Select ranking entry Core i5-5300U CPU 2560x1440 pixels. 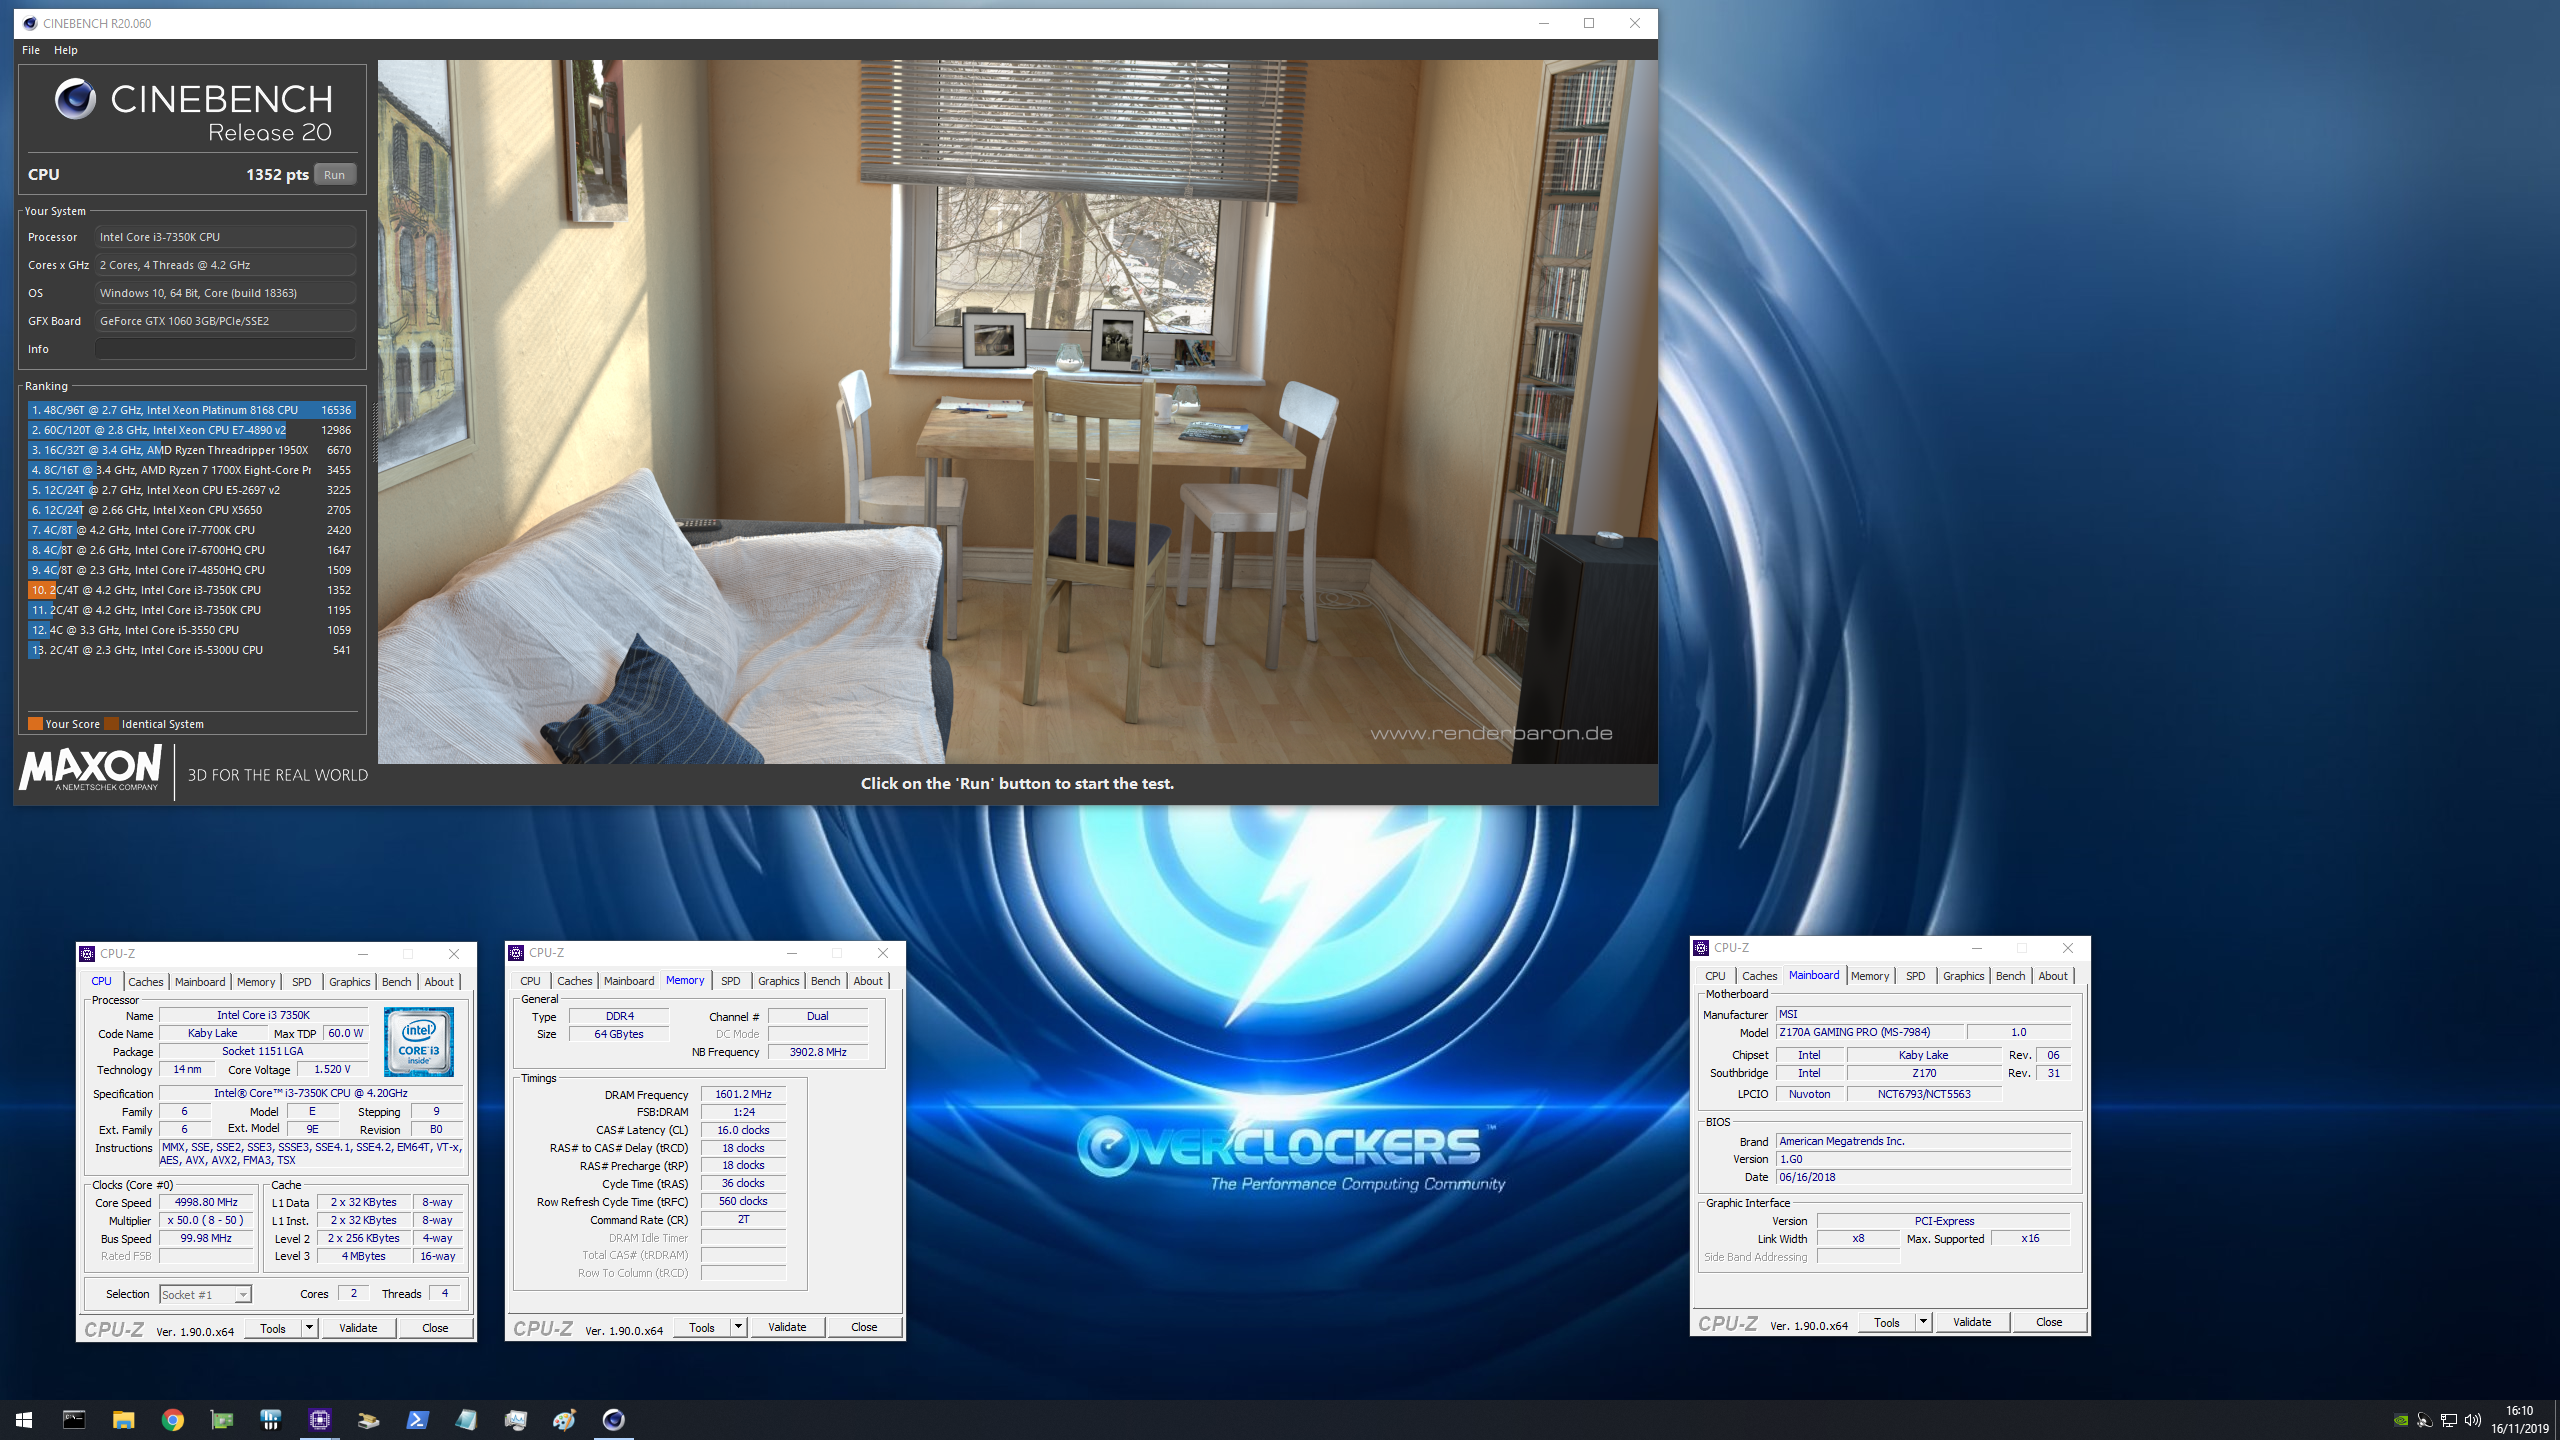tap(190, 650)
